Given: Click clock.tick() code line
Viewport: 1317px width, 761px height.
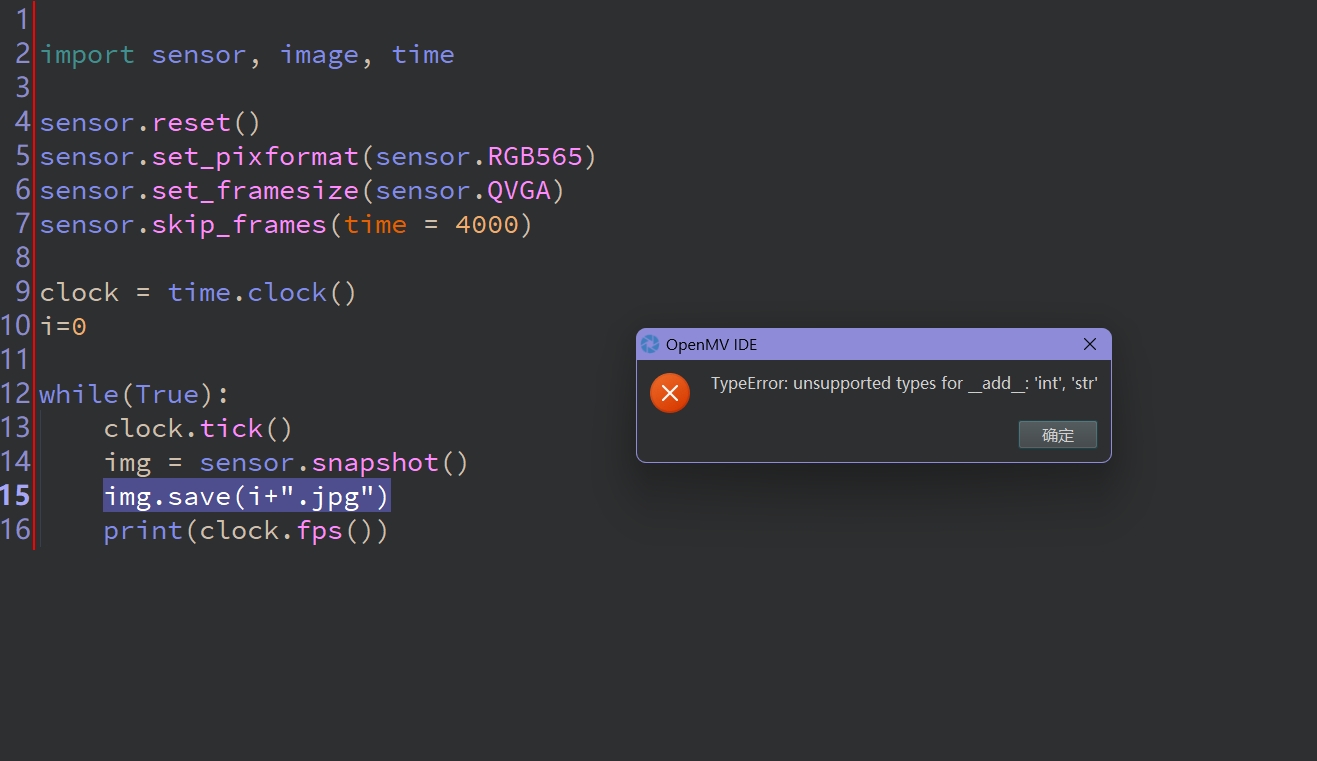Looking at the screenshot, I should pyautogui.click(x=198, y=429).
